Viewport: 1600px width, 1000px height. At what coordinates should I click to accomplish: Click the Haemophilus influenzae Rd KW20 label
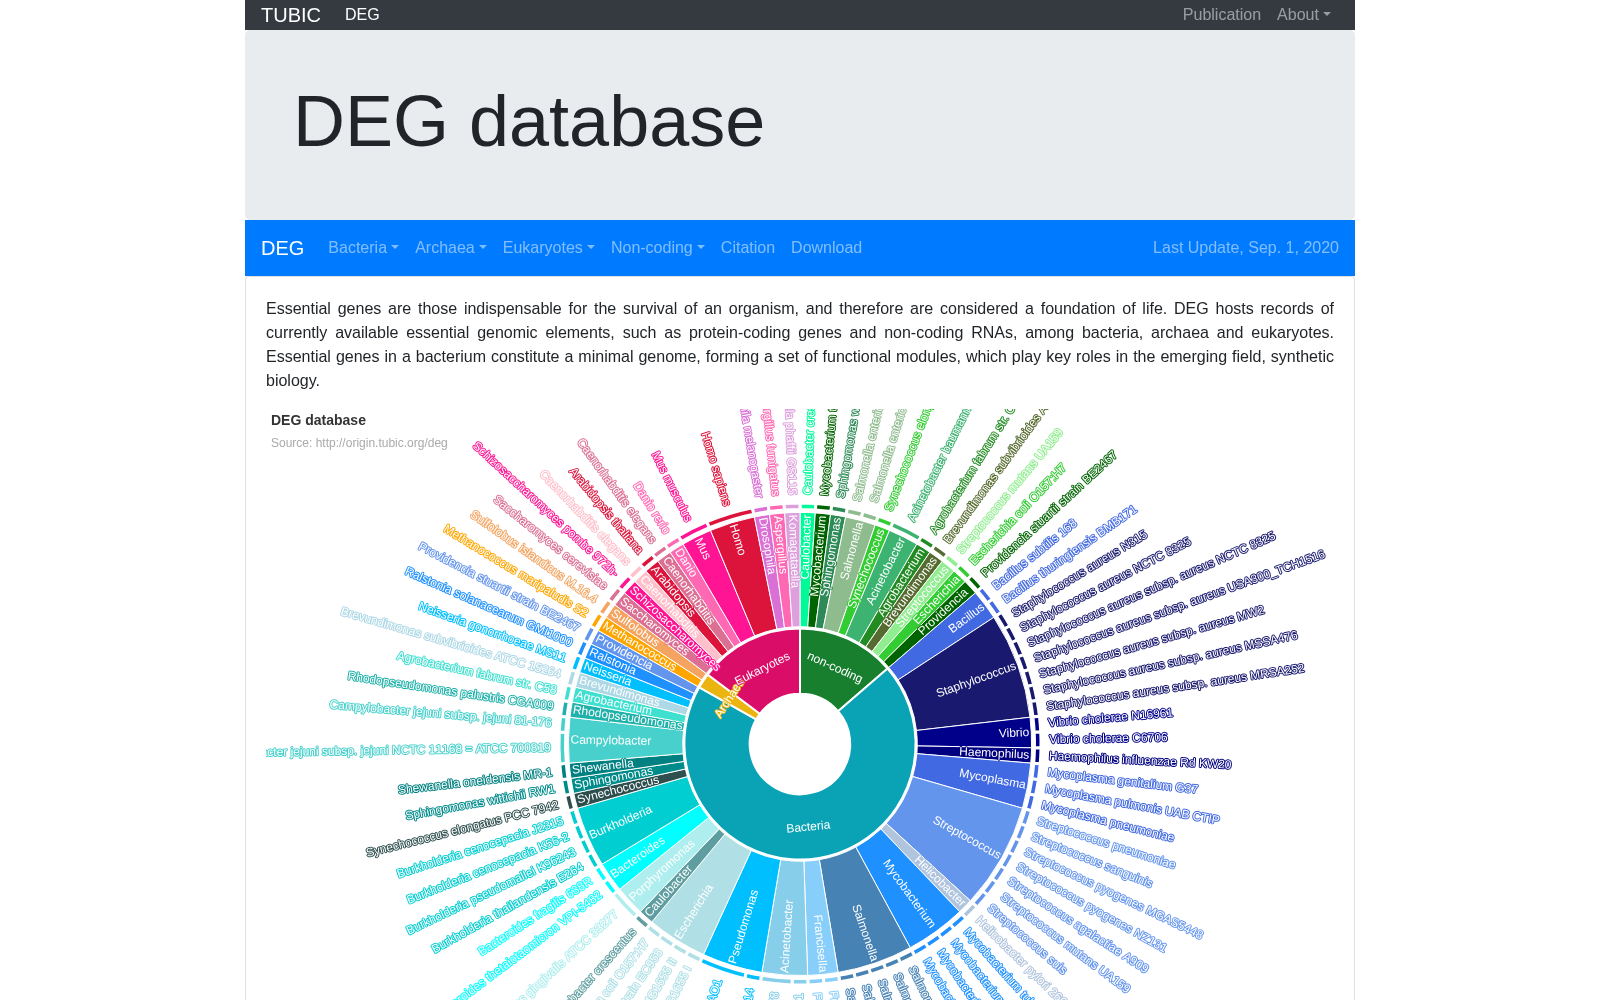point(1140,760)
